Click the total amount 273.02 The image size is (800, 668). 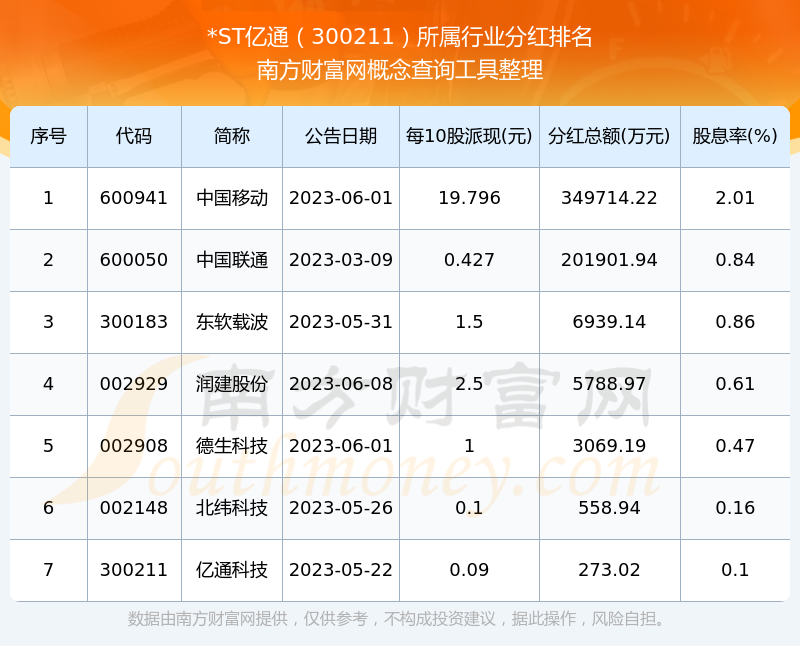click(x=609, y=570)
